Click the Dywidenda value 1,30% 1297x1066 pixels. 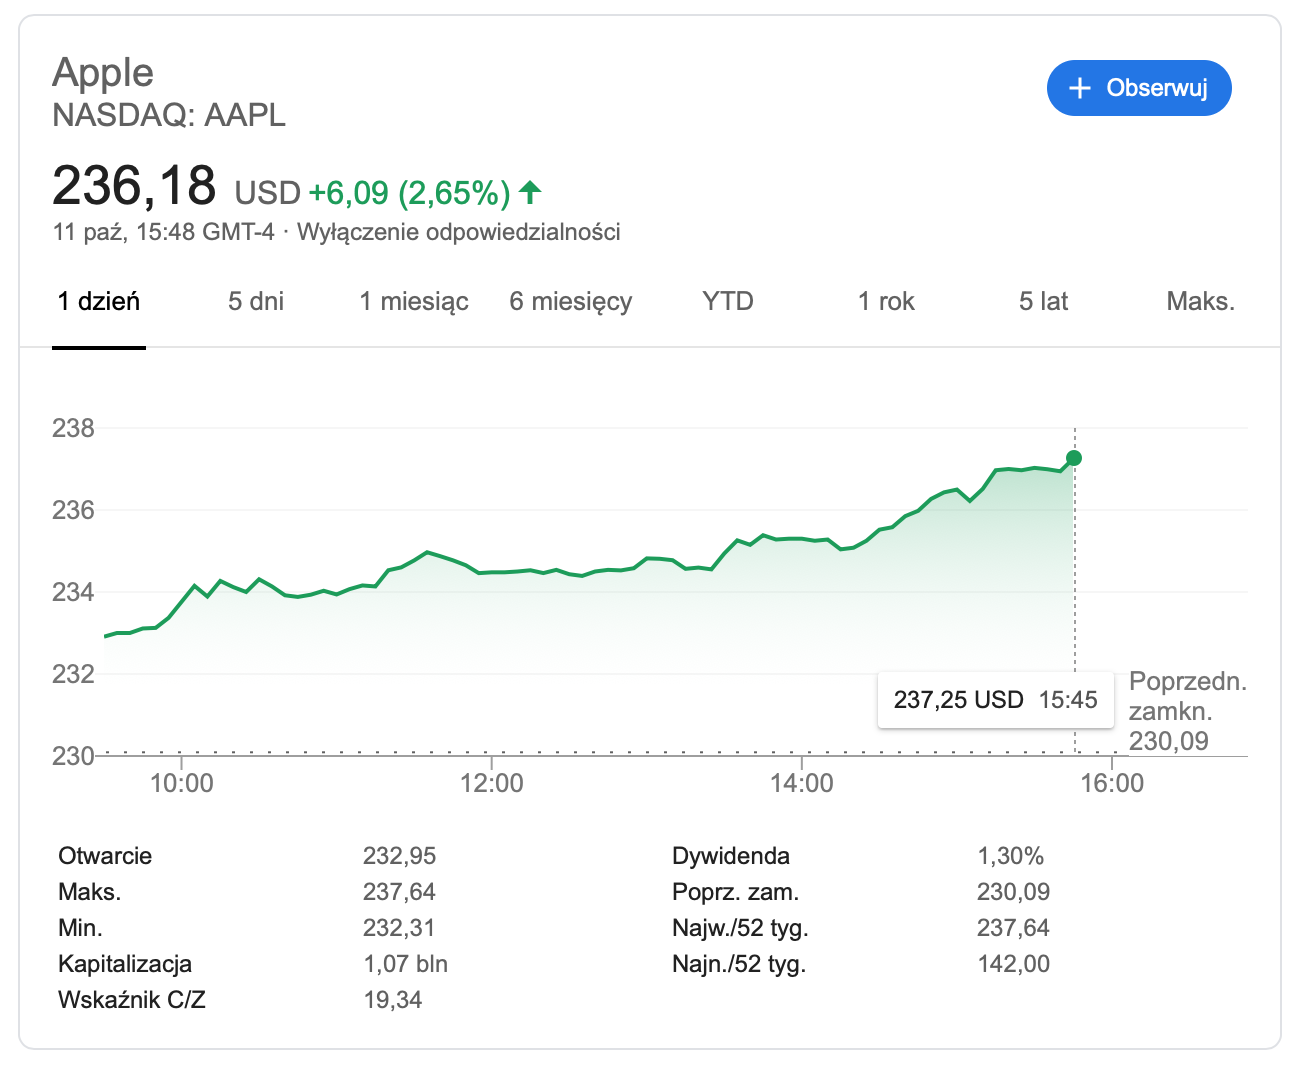point(1010,856)
